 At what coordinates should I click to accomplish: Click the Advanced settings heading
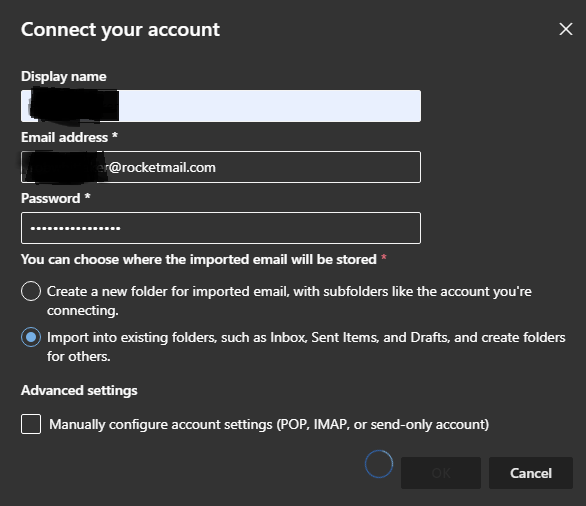(x=79, y=391)
